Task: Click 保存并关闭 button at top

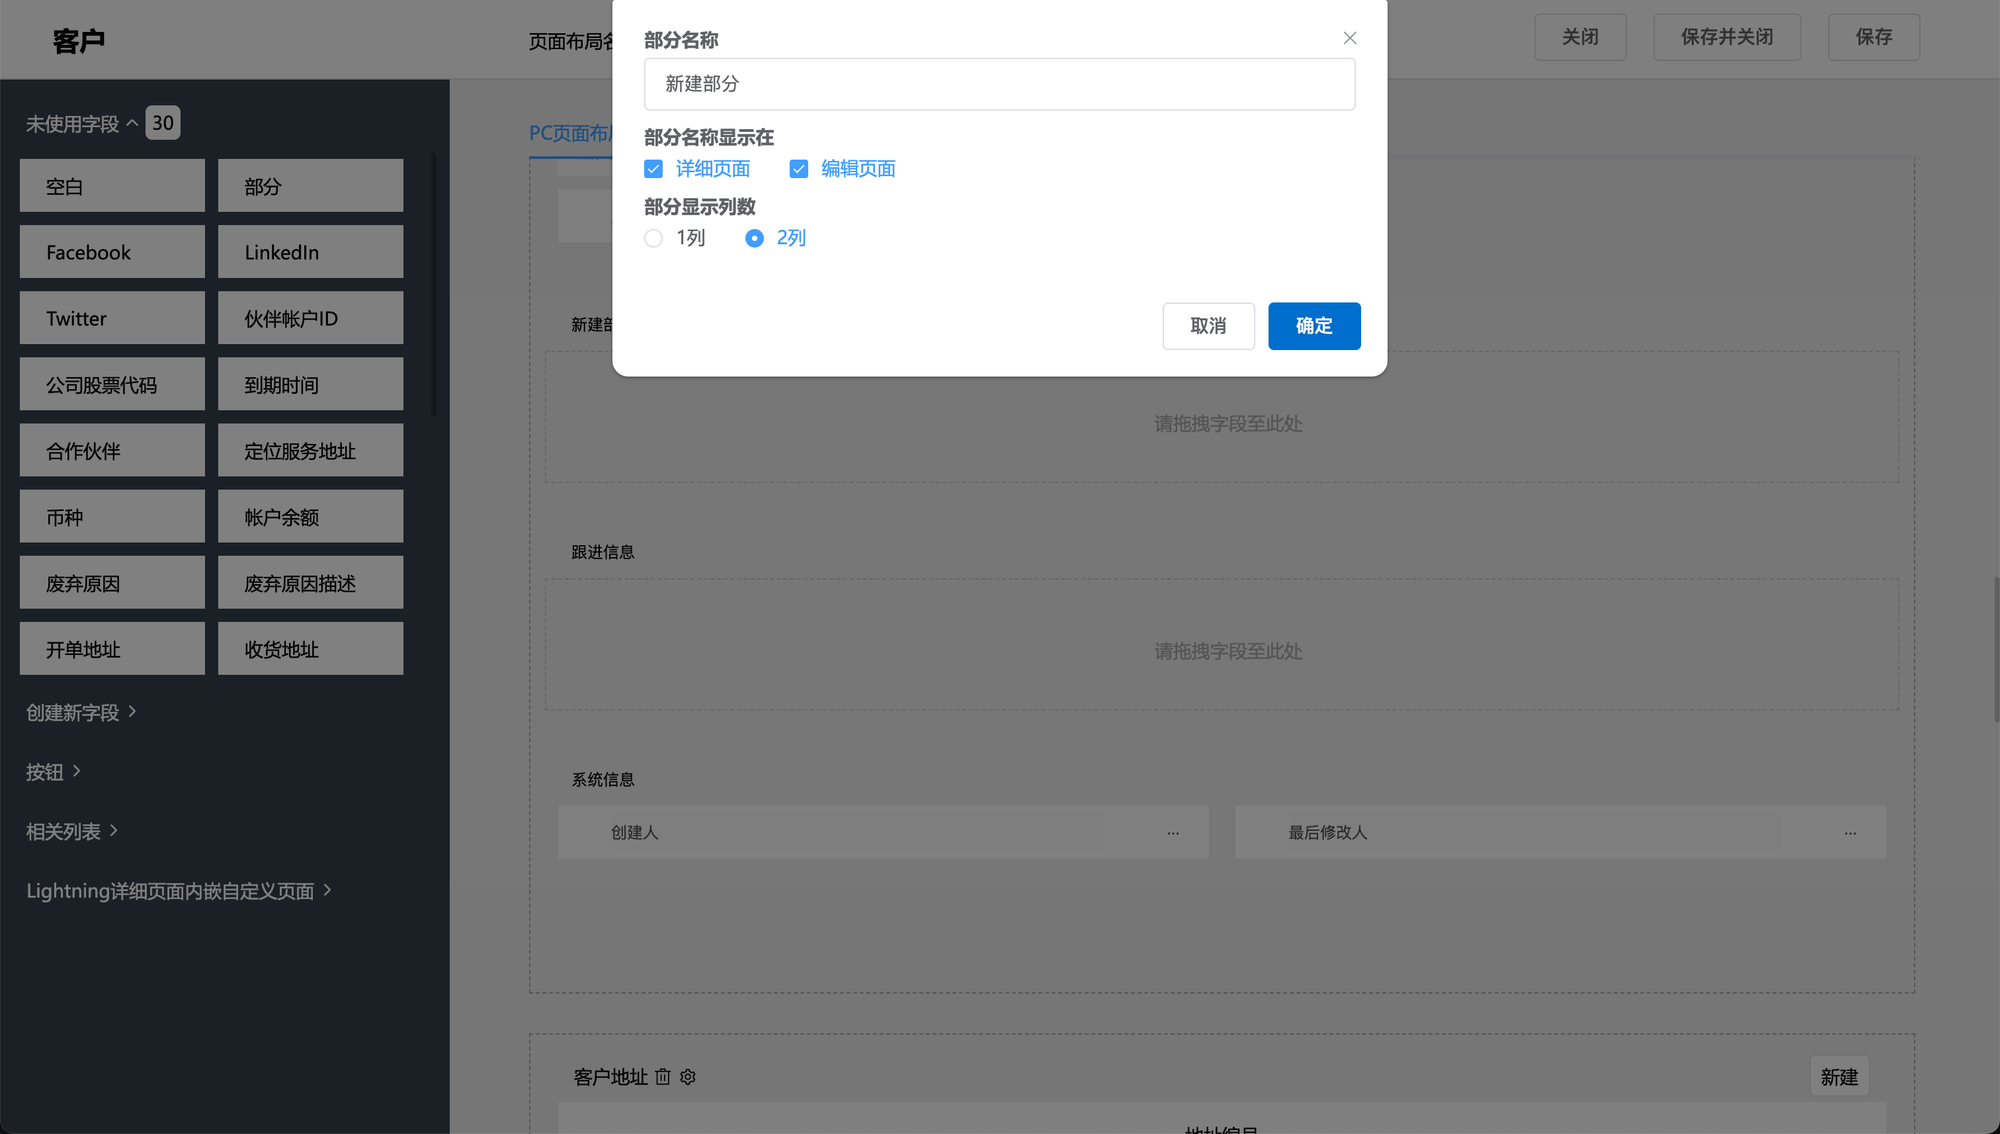Action: click(x=1726, y=37)
